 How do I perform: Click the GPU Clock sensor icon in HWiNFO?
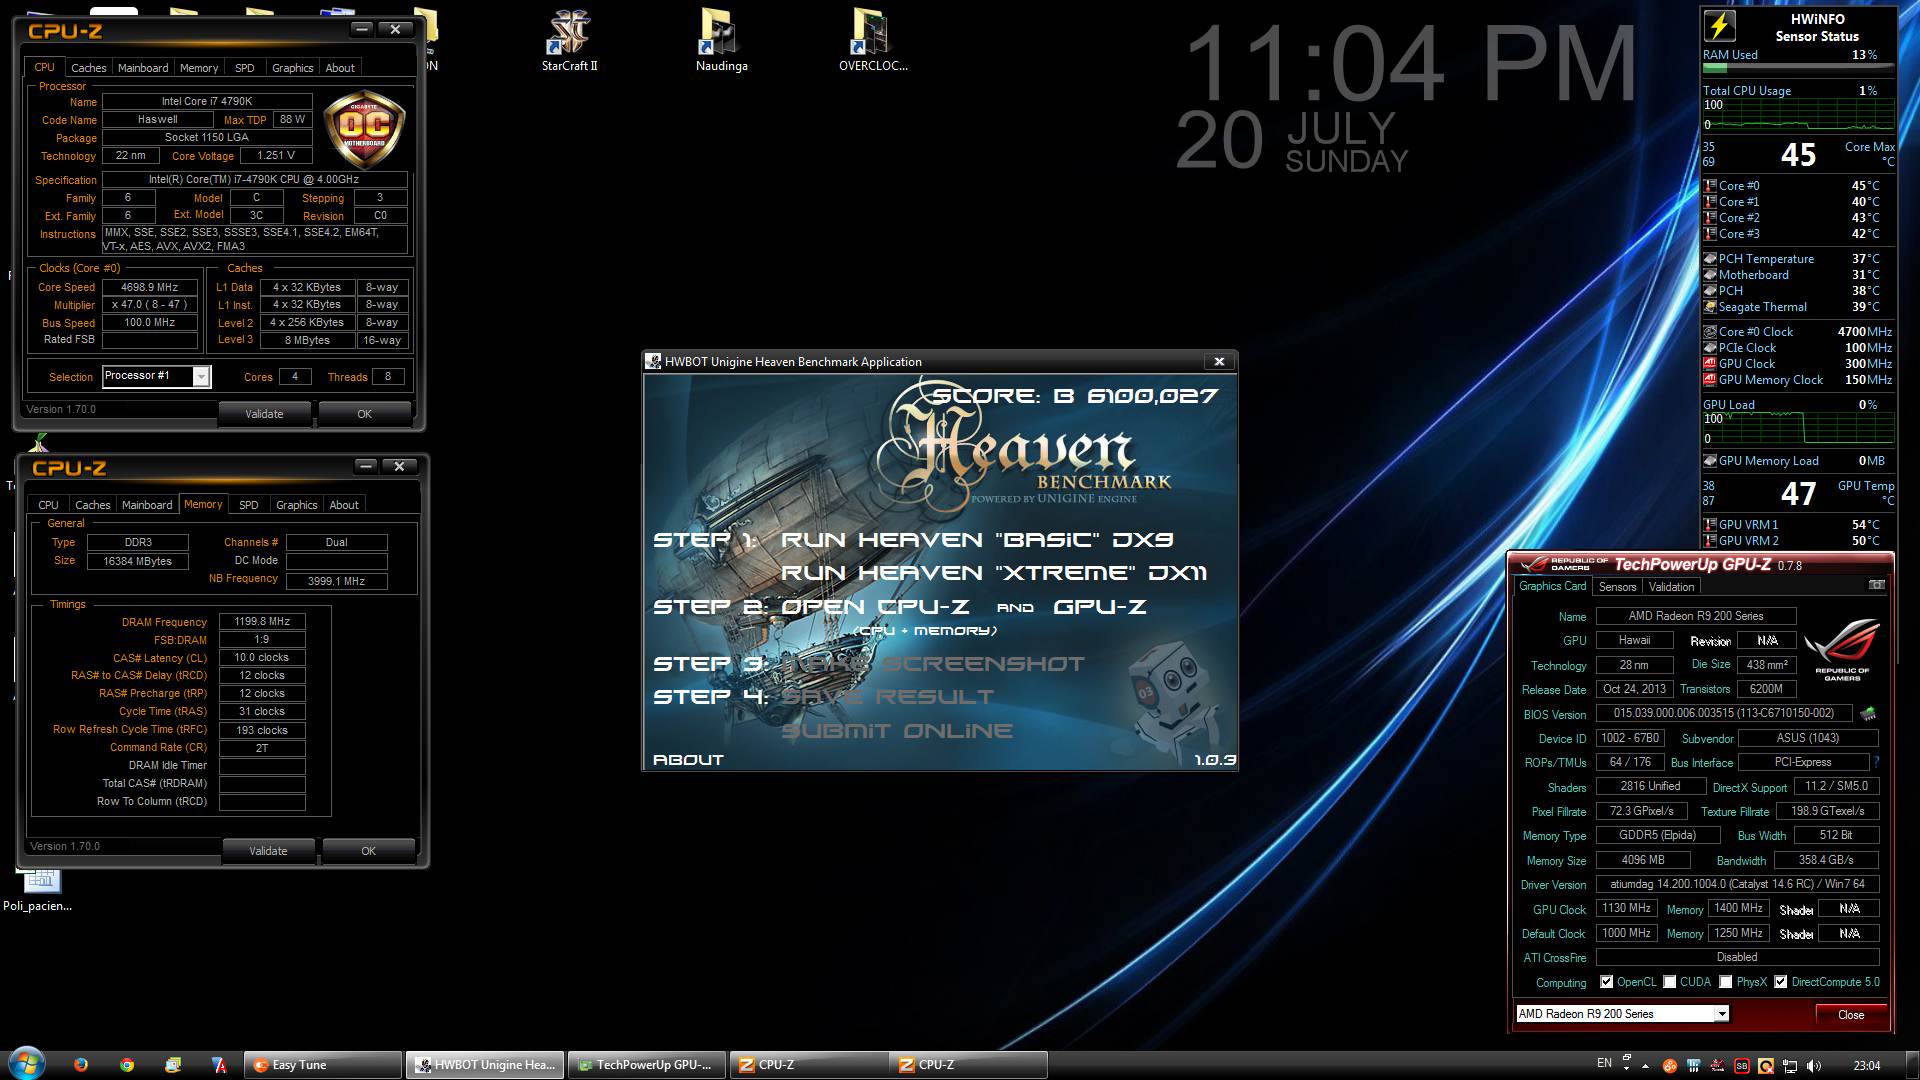coord(1710,364)
